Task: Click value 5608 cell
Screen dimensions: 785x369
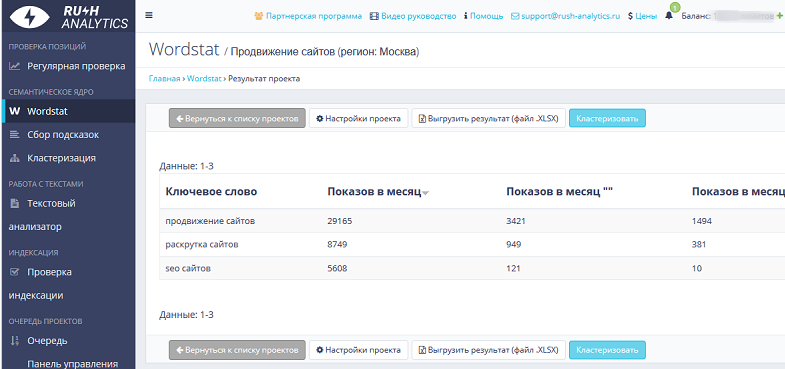Action: [x=337, y=269]
